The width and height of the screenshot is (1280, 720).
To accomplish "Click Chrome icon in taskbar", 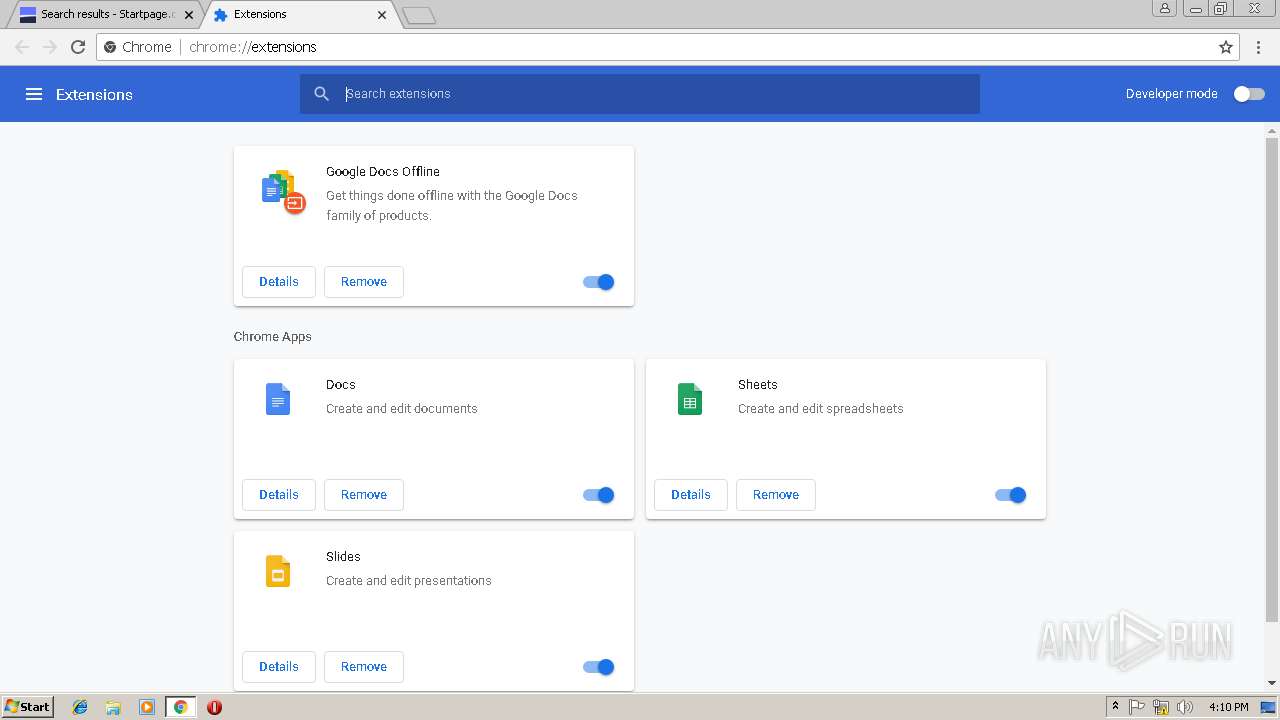I will point(180,707).
